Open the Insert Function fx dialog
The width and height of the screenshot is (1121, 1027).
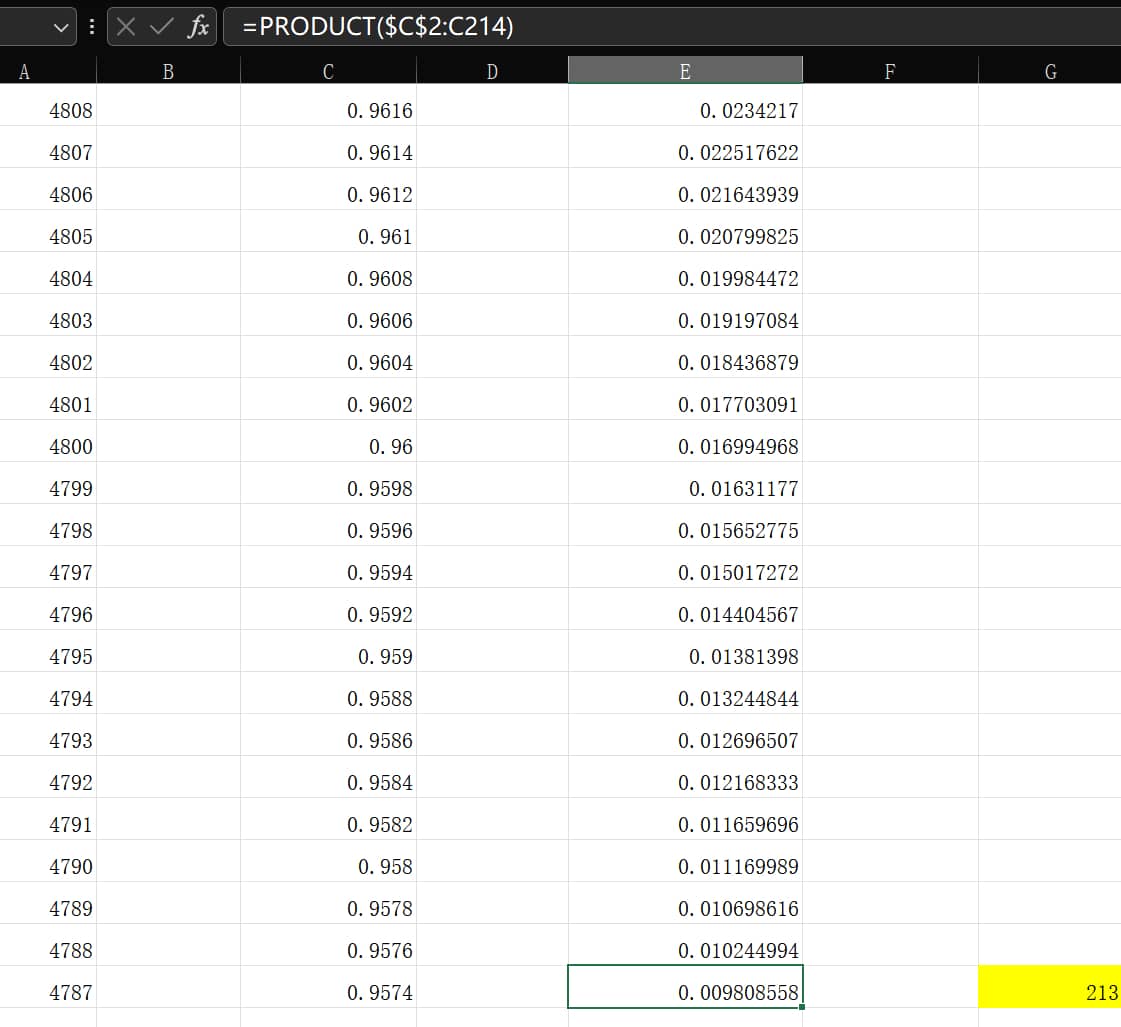(x=198, y=27)
